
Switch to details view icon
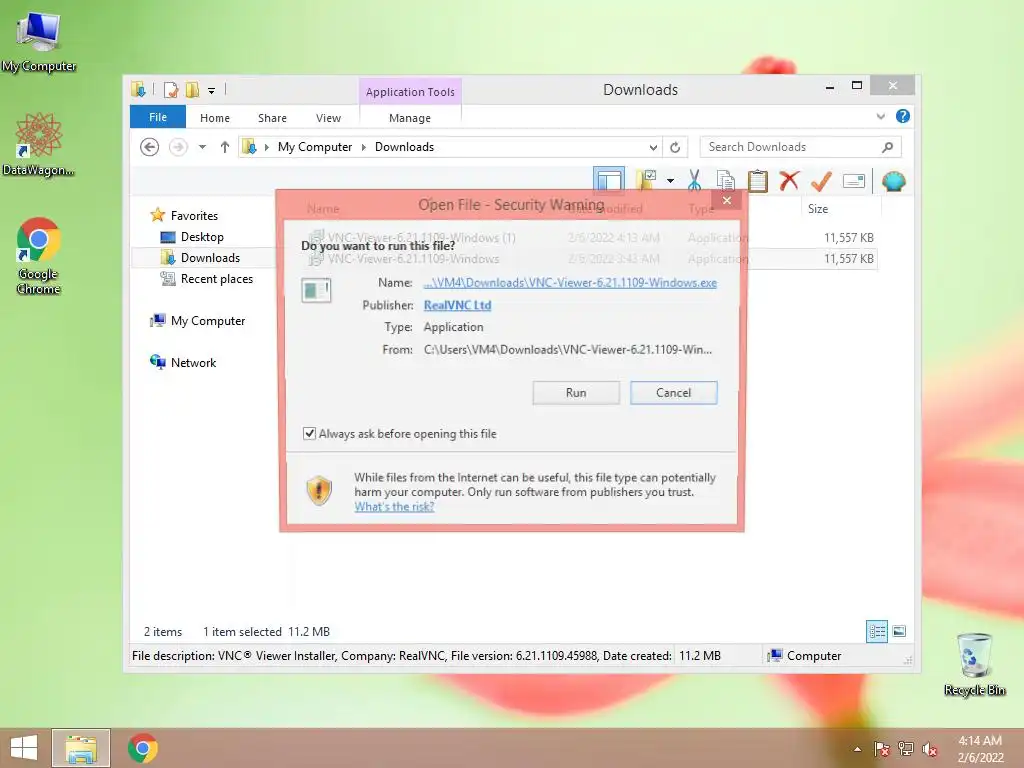pos(877,631)
